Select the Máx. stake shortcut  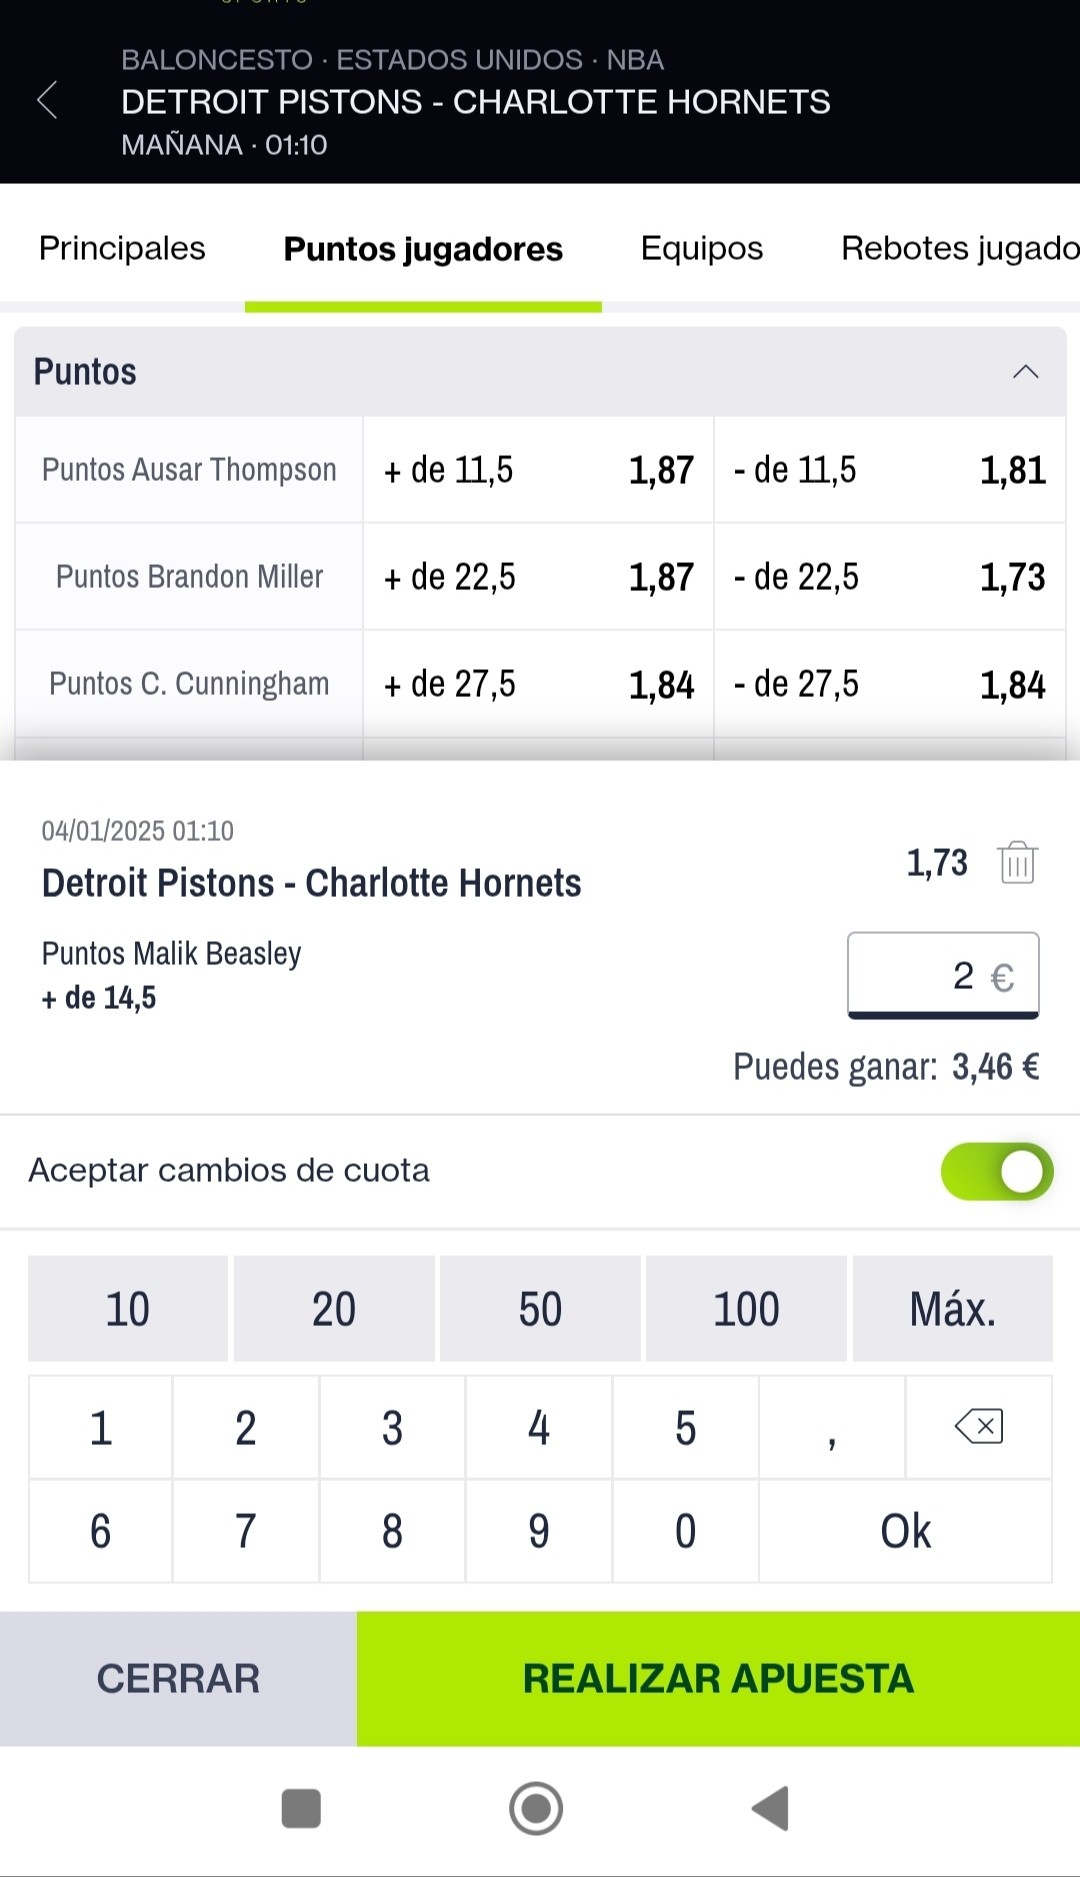[x=952, y=1308]
